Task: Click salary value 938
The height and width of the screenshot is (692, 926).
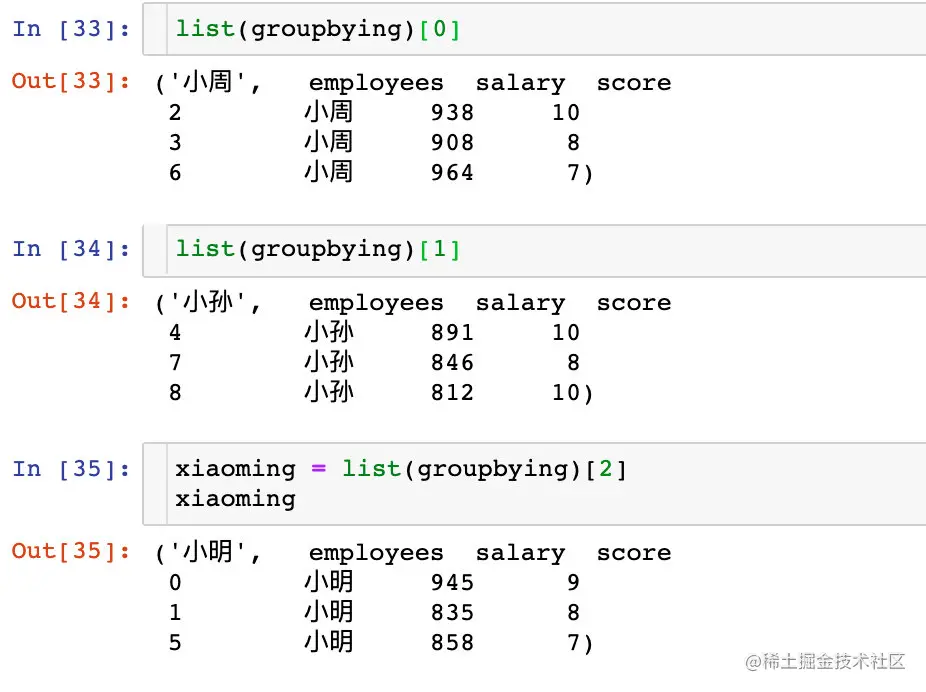Action: [452, 113]
